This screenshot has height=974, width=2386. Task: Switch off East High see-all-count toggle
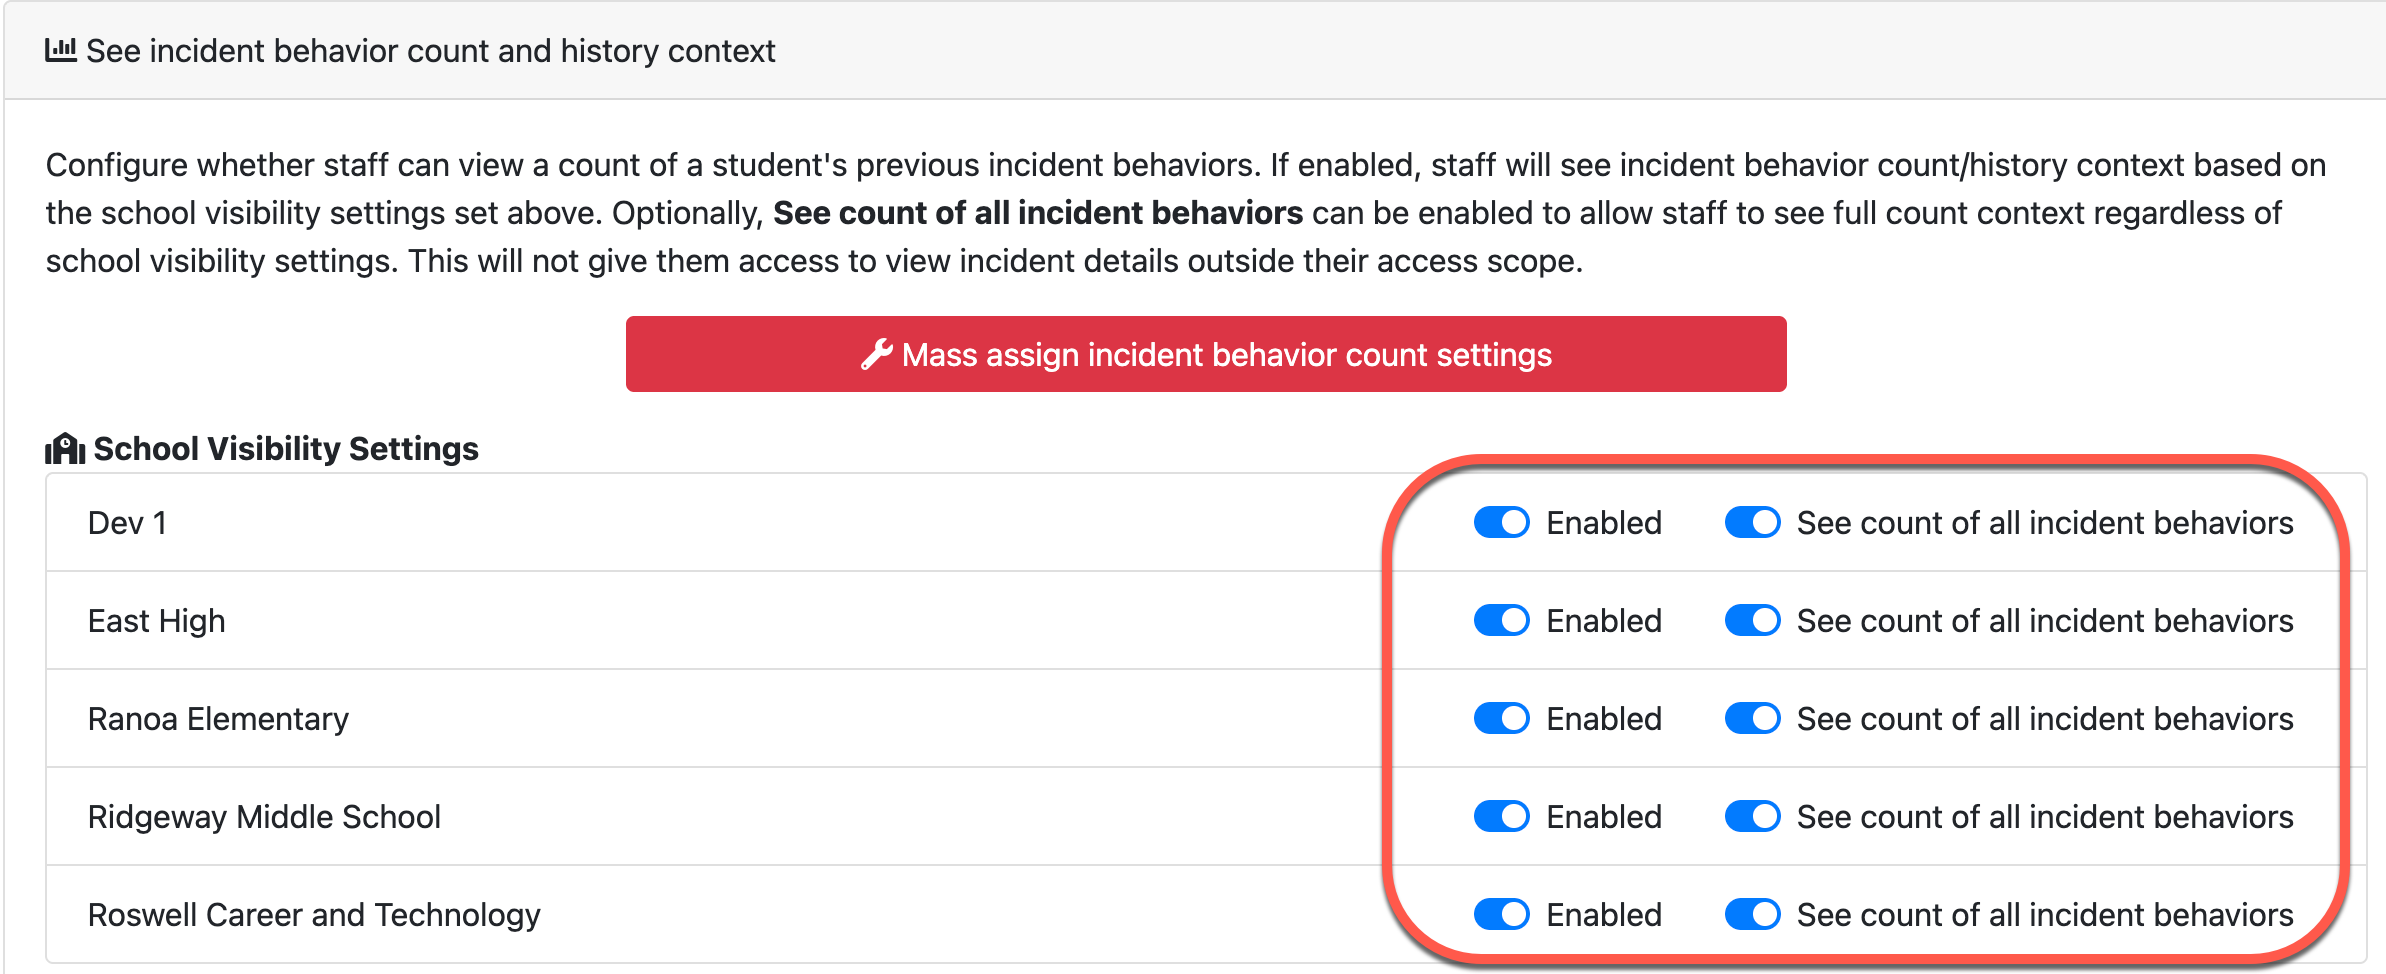(x=1752, y=621)
